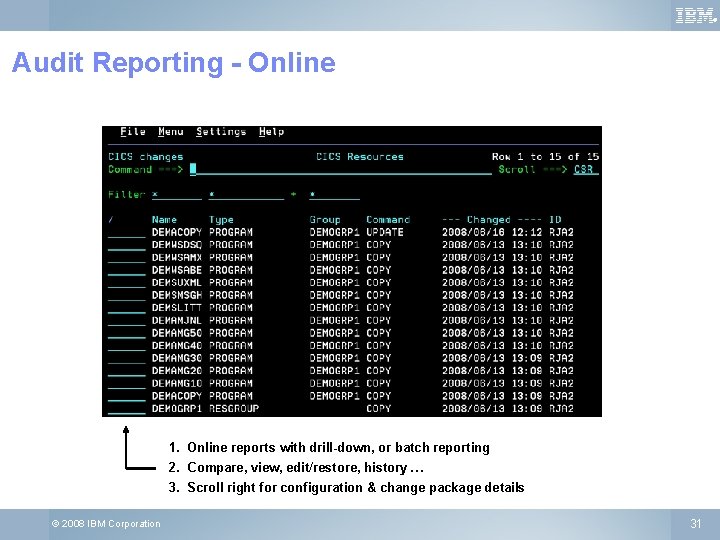The image size is (720, 540).
Task: Click the Type column header
Action: [221, 220]
